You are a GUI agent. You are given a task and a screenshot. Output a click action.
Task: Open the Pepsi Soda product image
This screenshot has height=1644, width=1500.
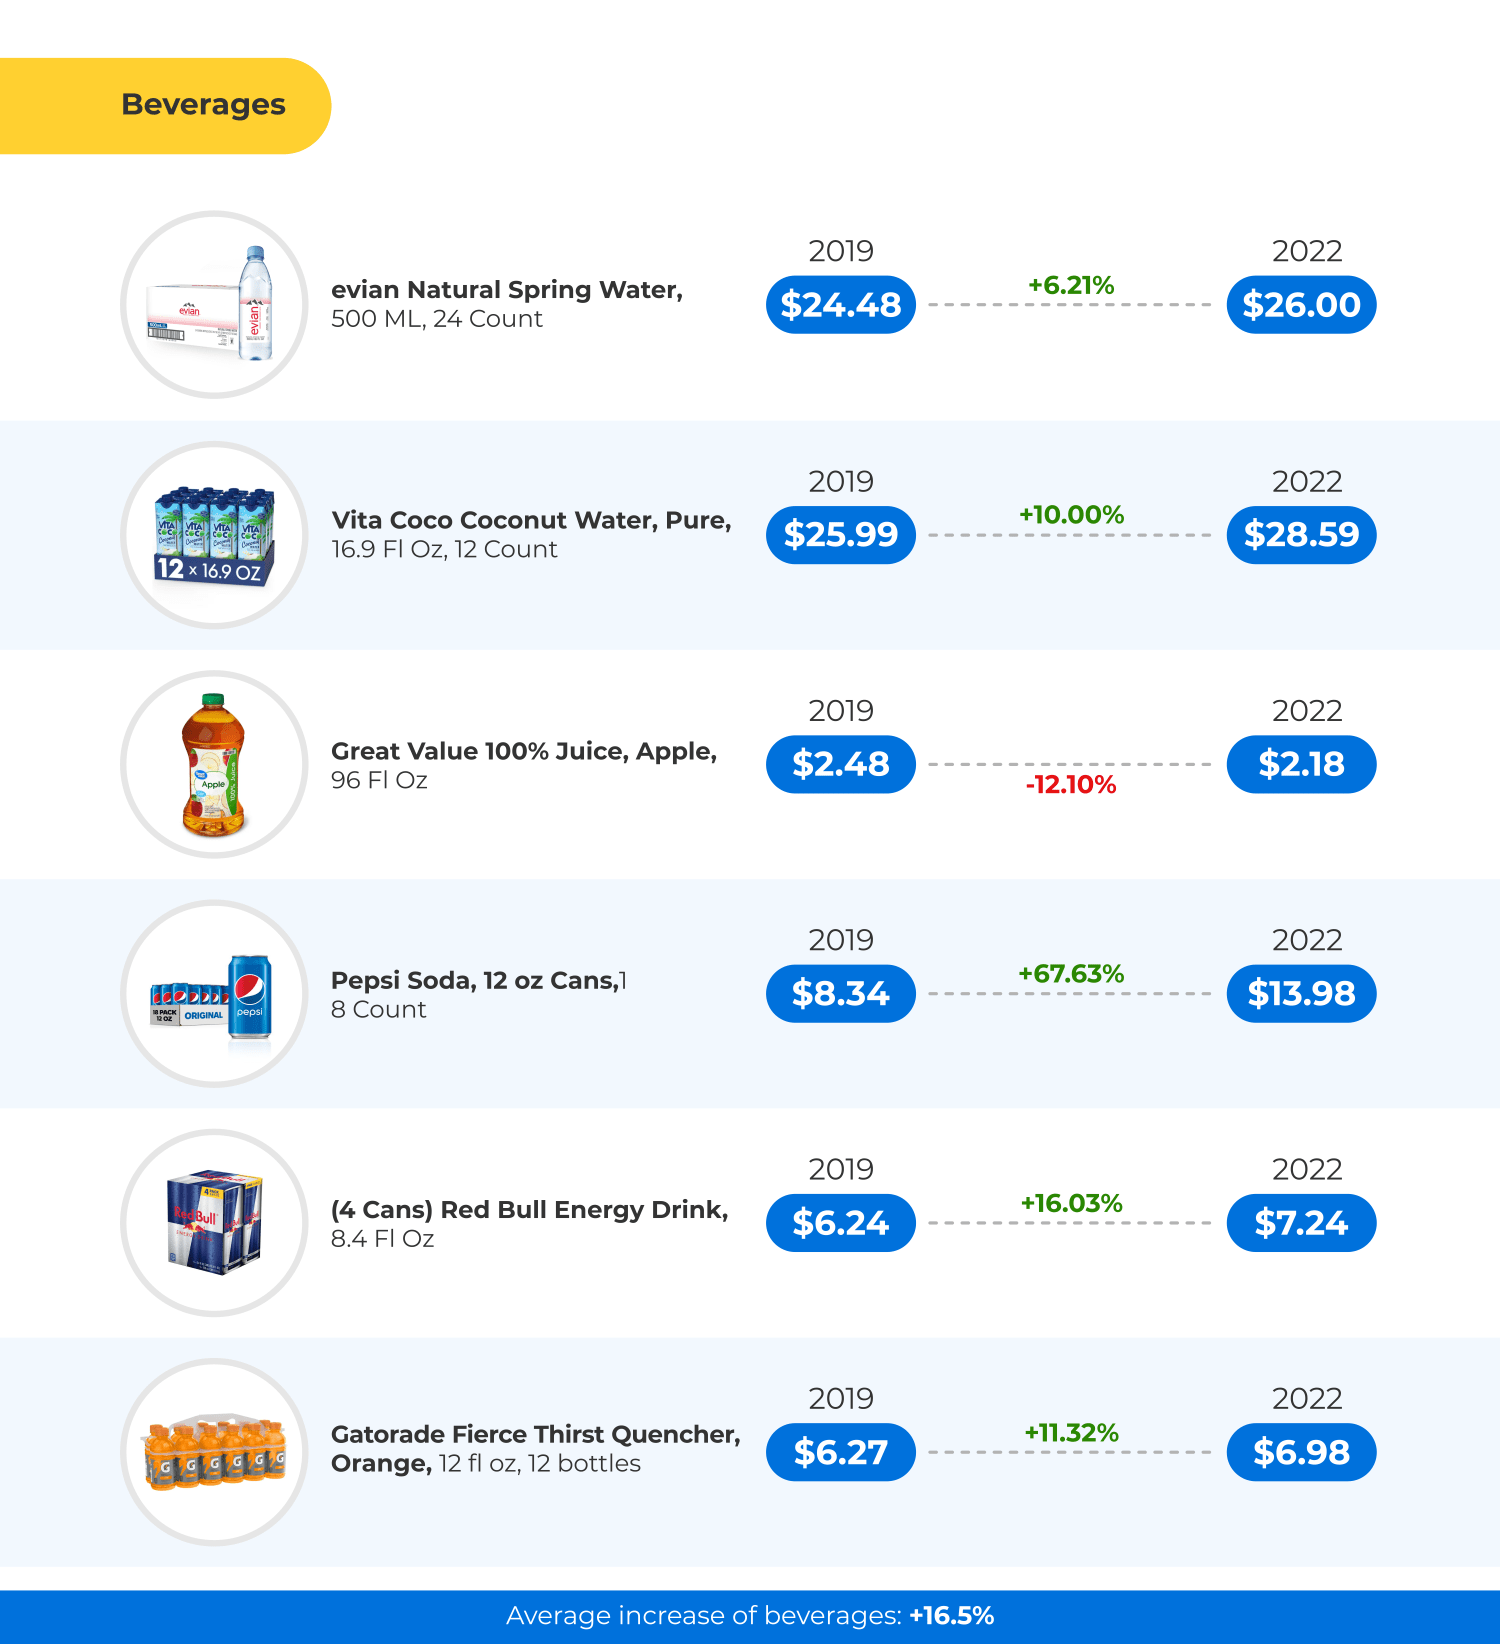click(214, 994)
